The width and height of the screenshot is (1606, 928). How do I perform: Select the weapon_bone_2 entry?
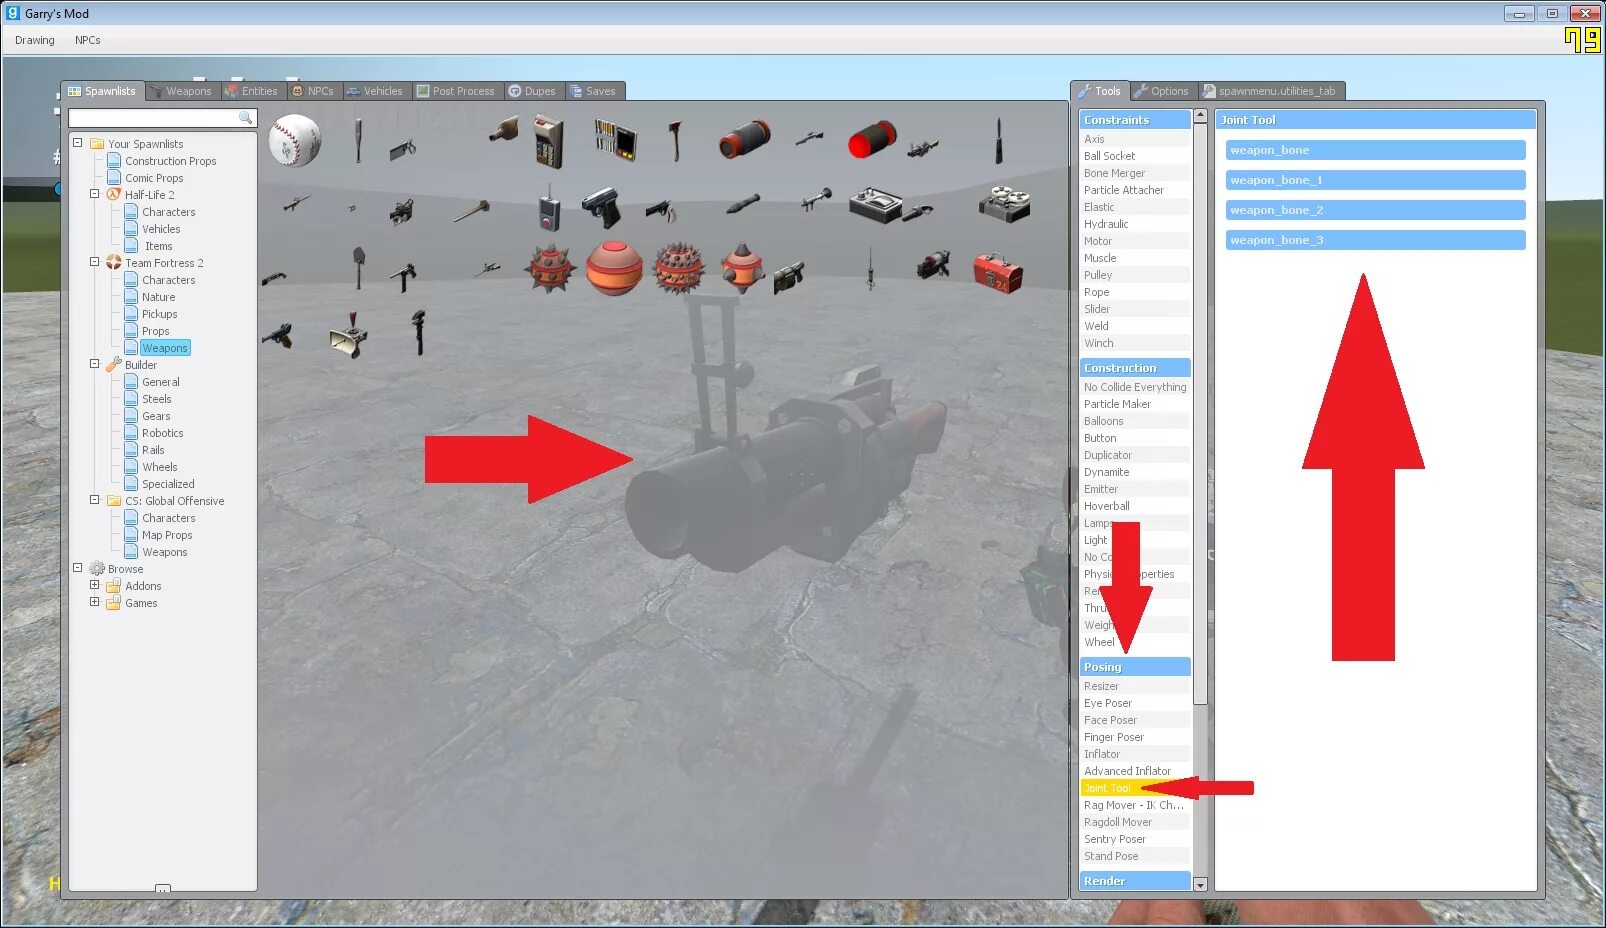click(x=1375, y=210)
